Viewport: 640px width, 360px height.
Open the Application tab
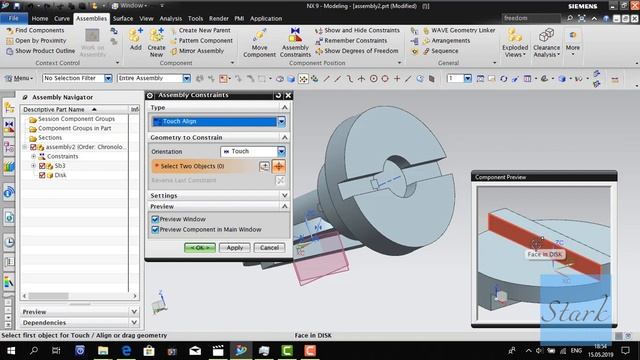point(266,19)
